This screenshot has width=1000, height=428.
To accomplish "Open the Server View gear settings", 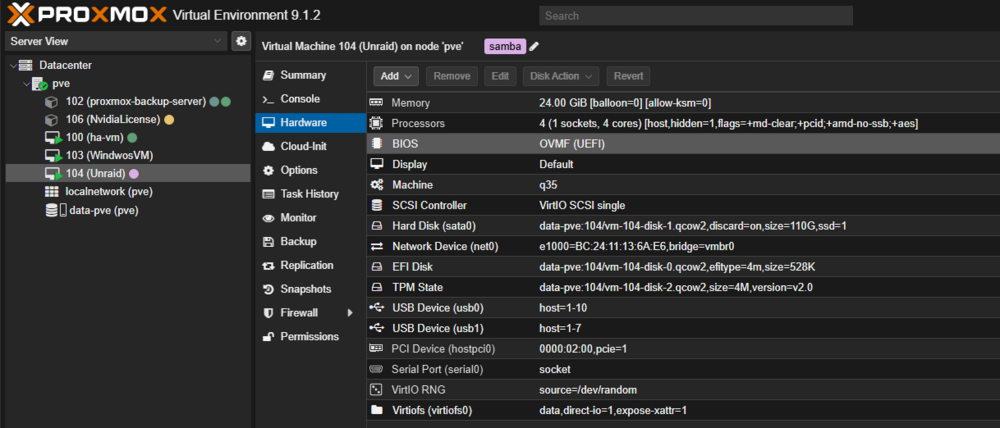I will click(240, 41).
